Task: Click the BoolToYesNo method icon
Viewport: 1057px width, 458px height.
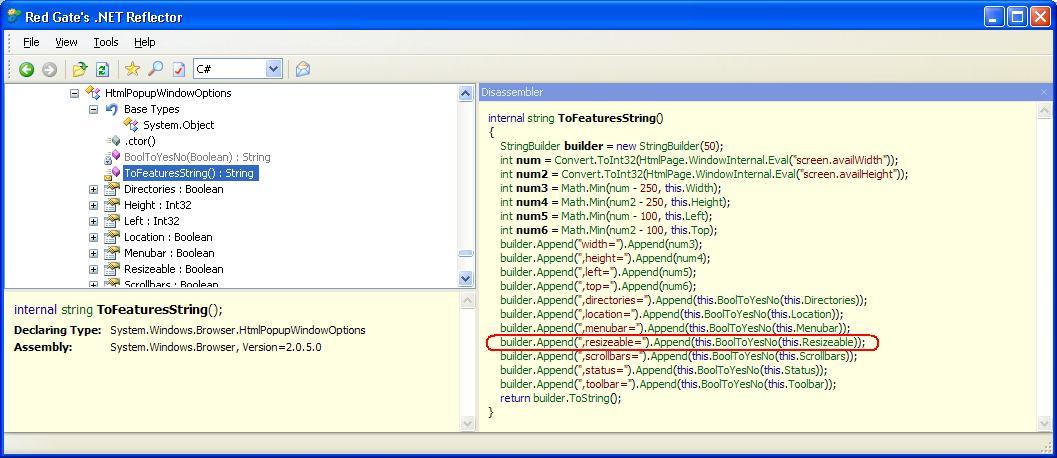Action: click(113, 157)
